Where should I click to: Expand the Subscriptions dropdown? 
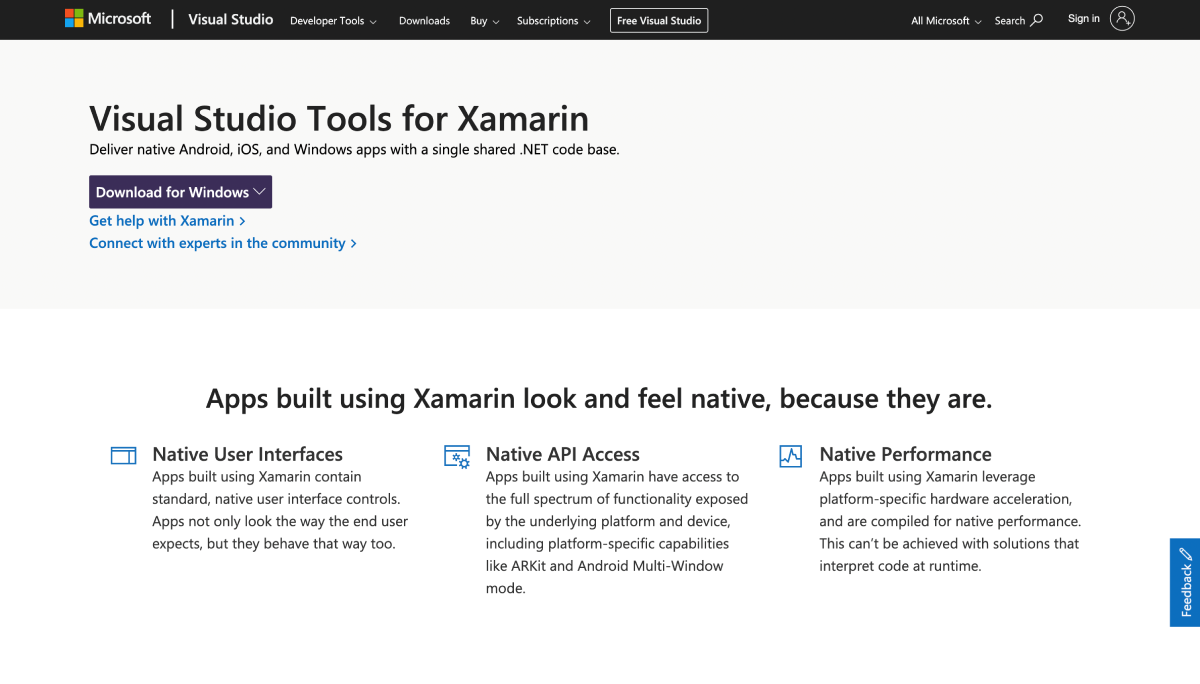[x=553, y=20]
